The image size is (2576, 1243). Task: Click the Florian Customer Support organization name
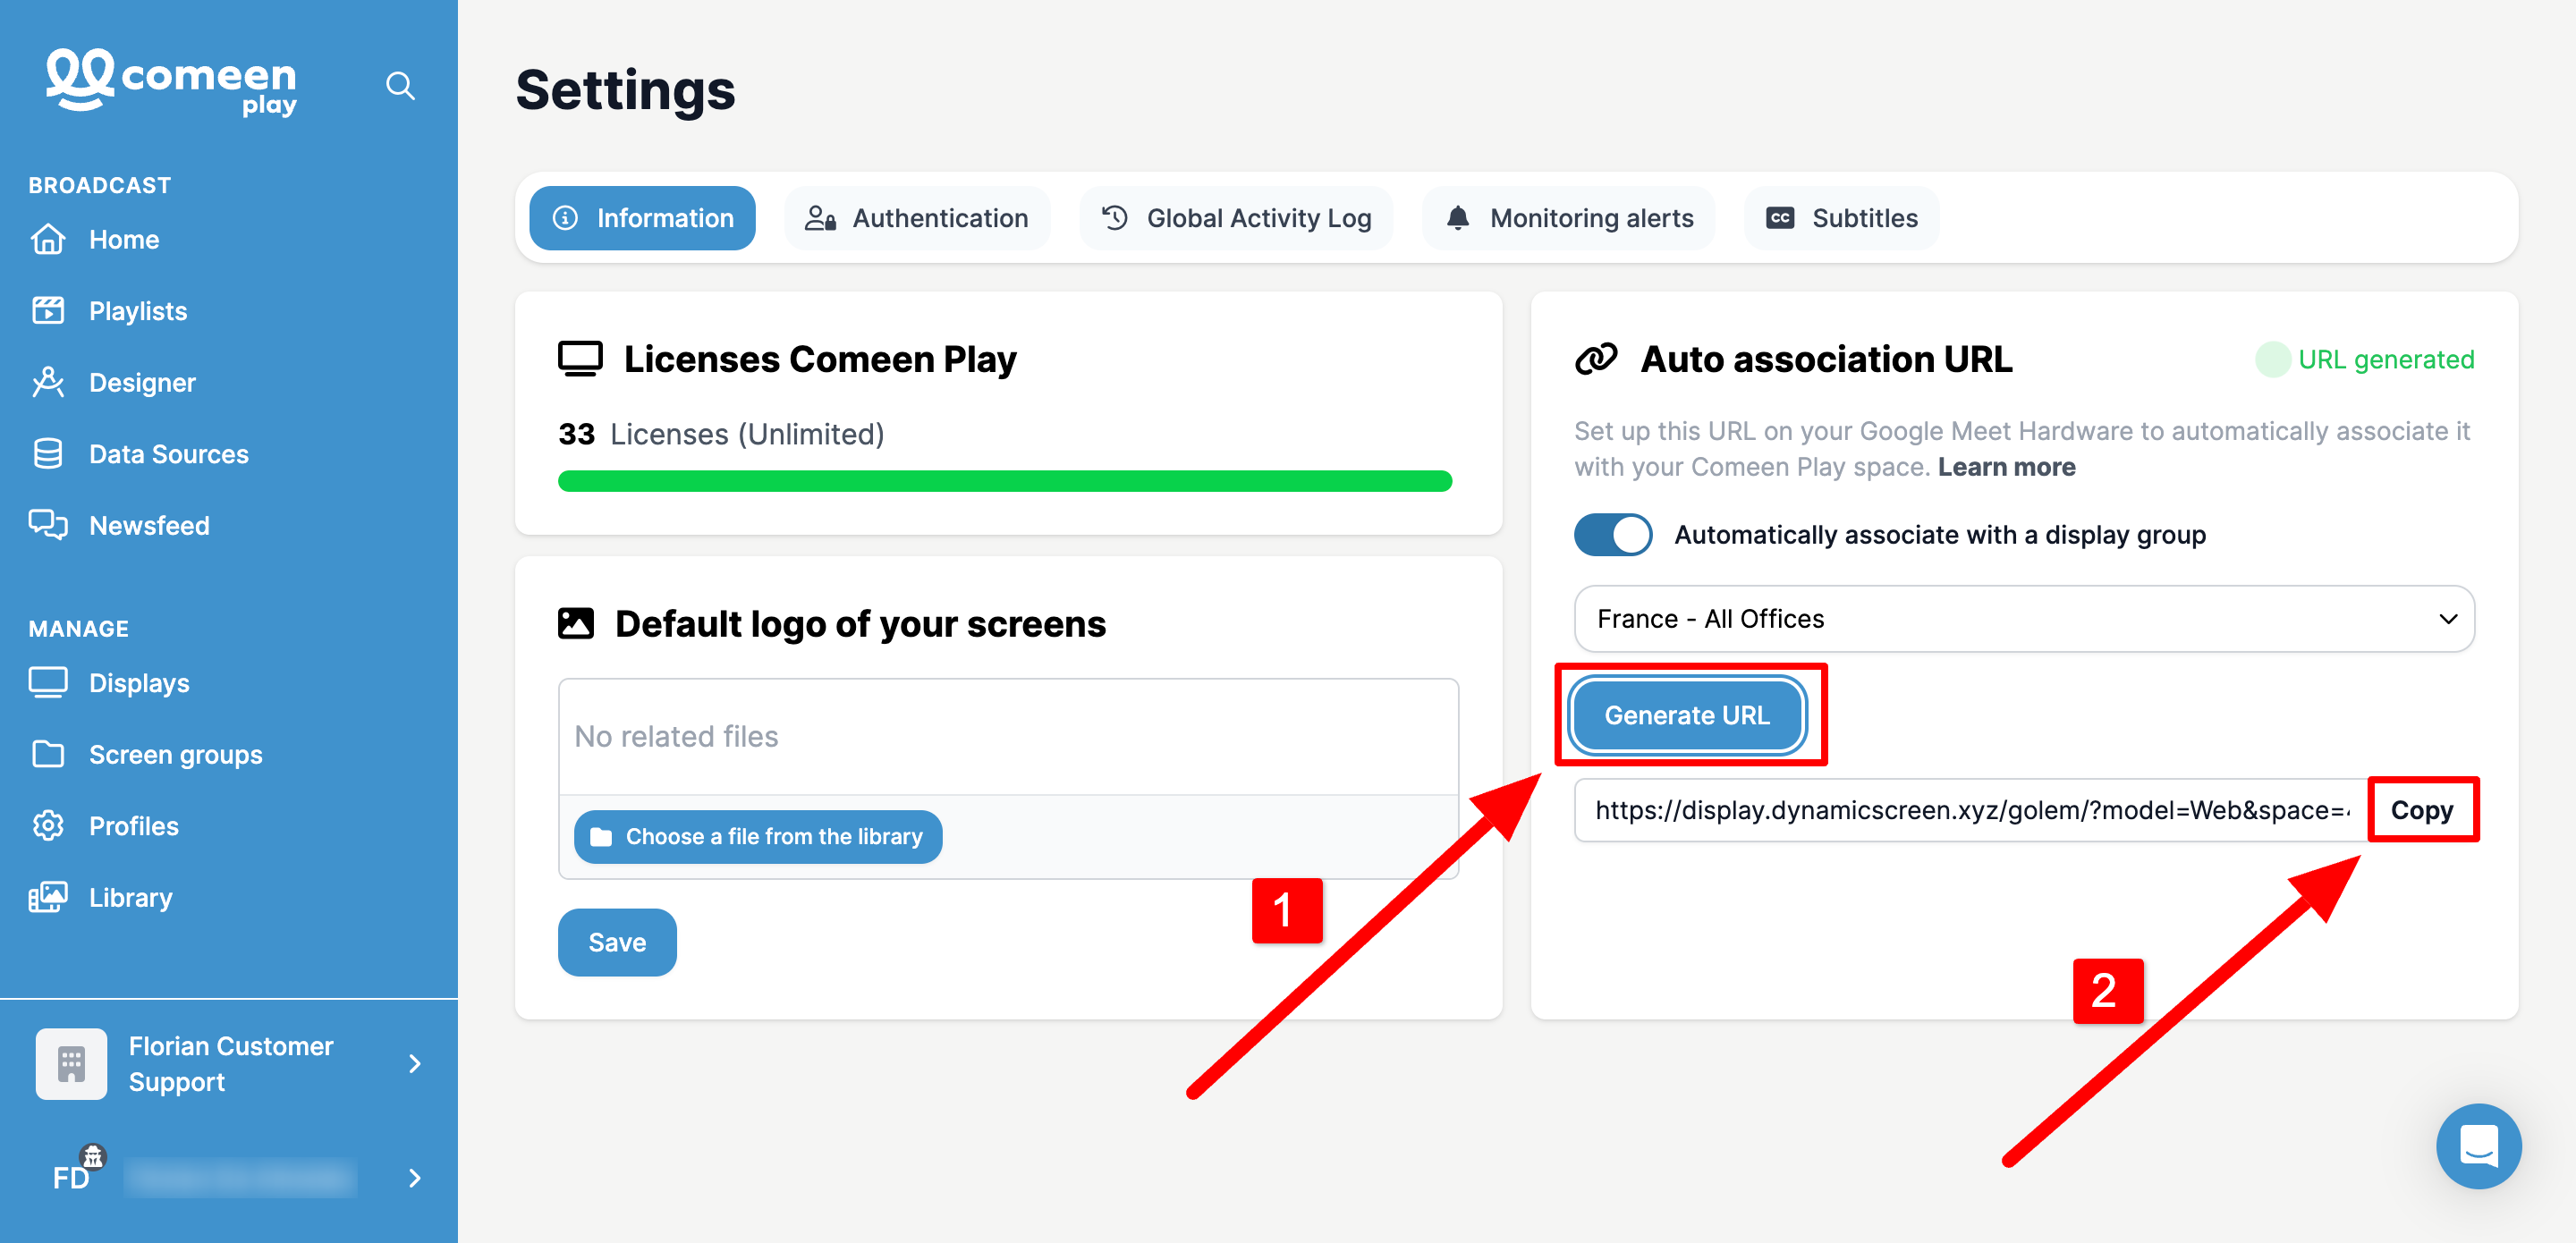tap(231, 1064)
